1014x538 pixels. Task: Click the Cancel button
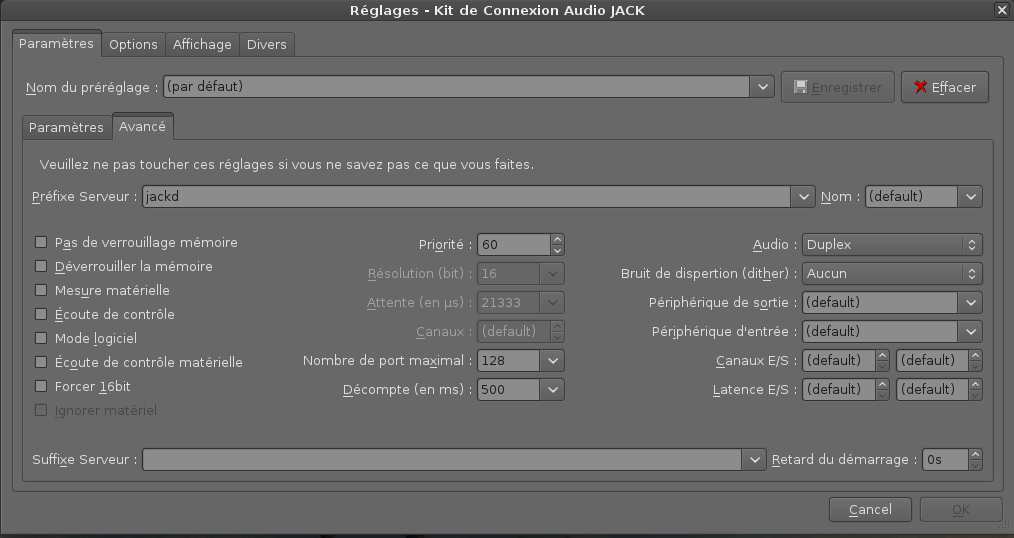tap(870, 510)
